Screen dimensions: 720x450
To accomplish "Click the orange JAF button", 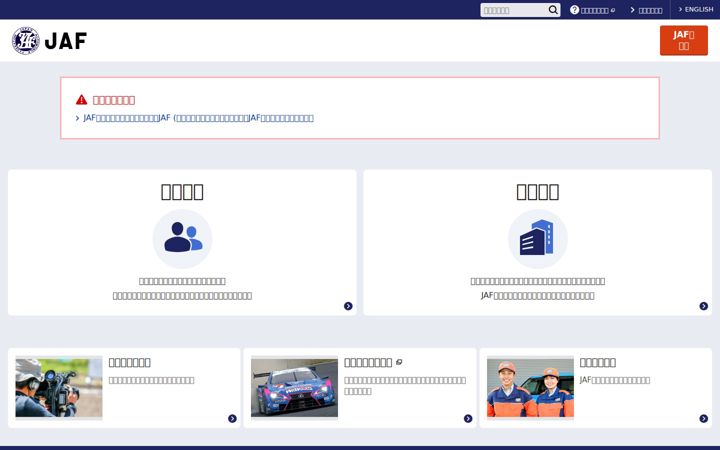I will tap(684, 40).
